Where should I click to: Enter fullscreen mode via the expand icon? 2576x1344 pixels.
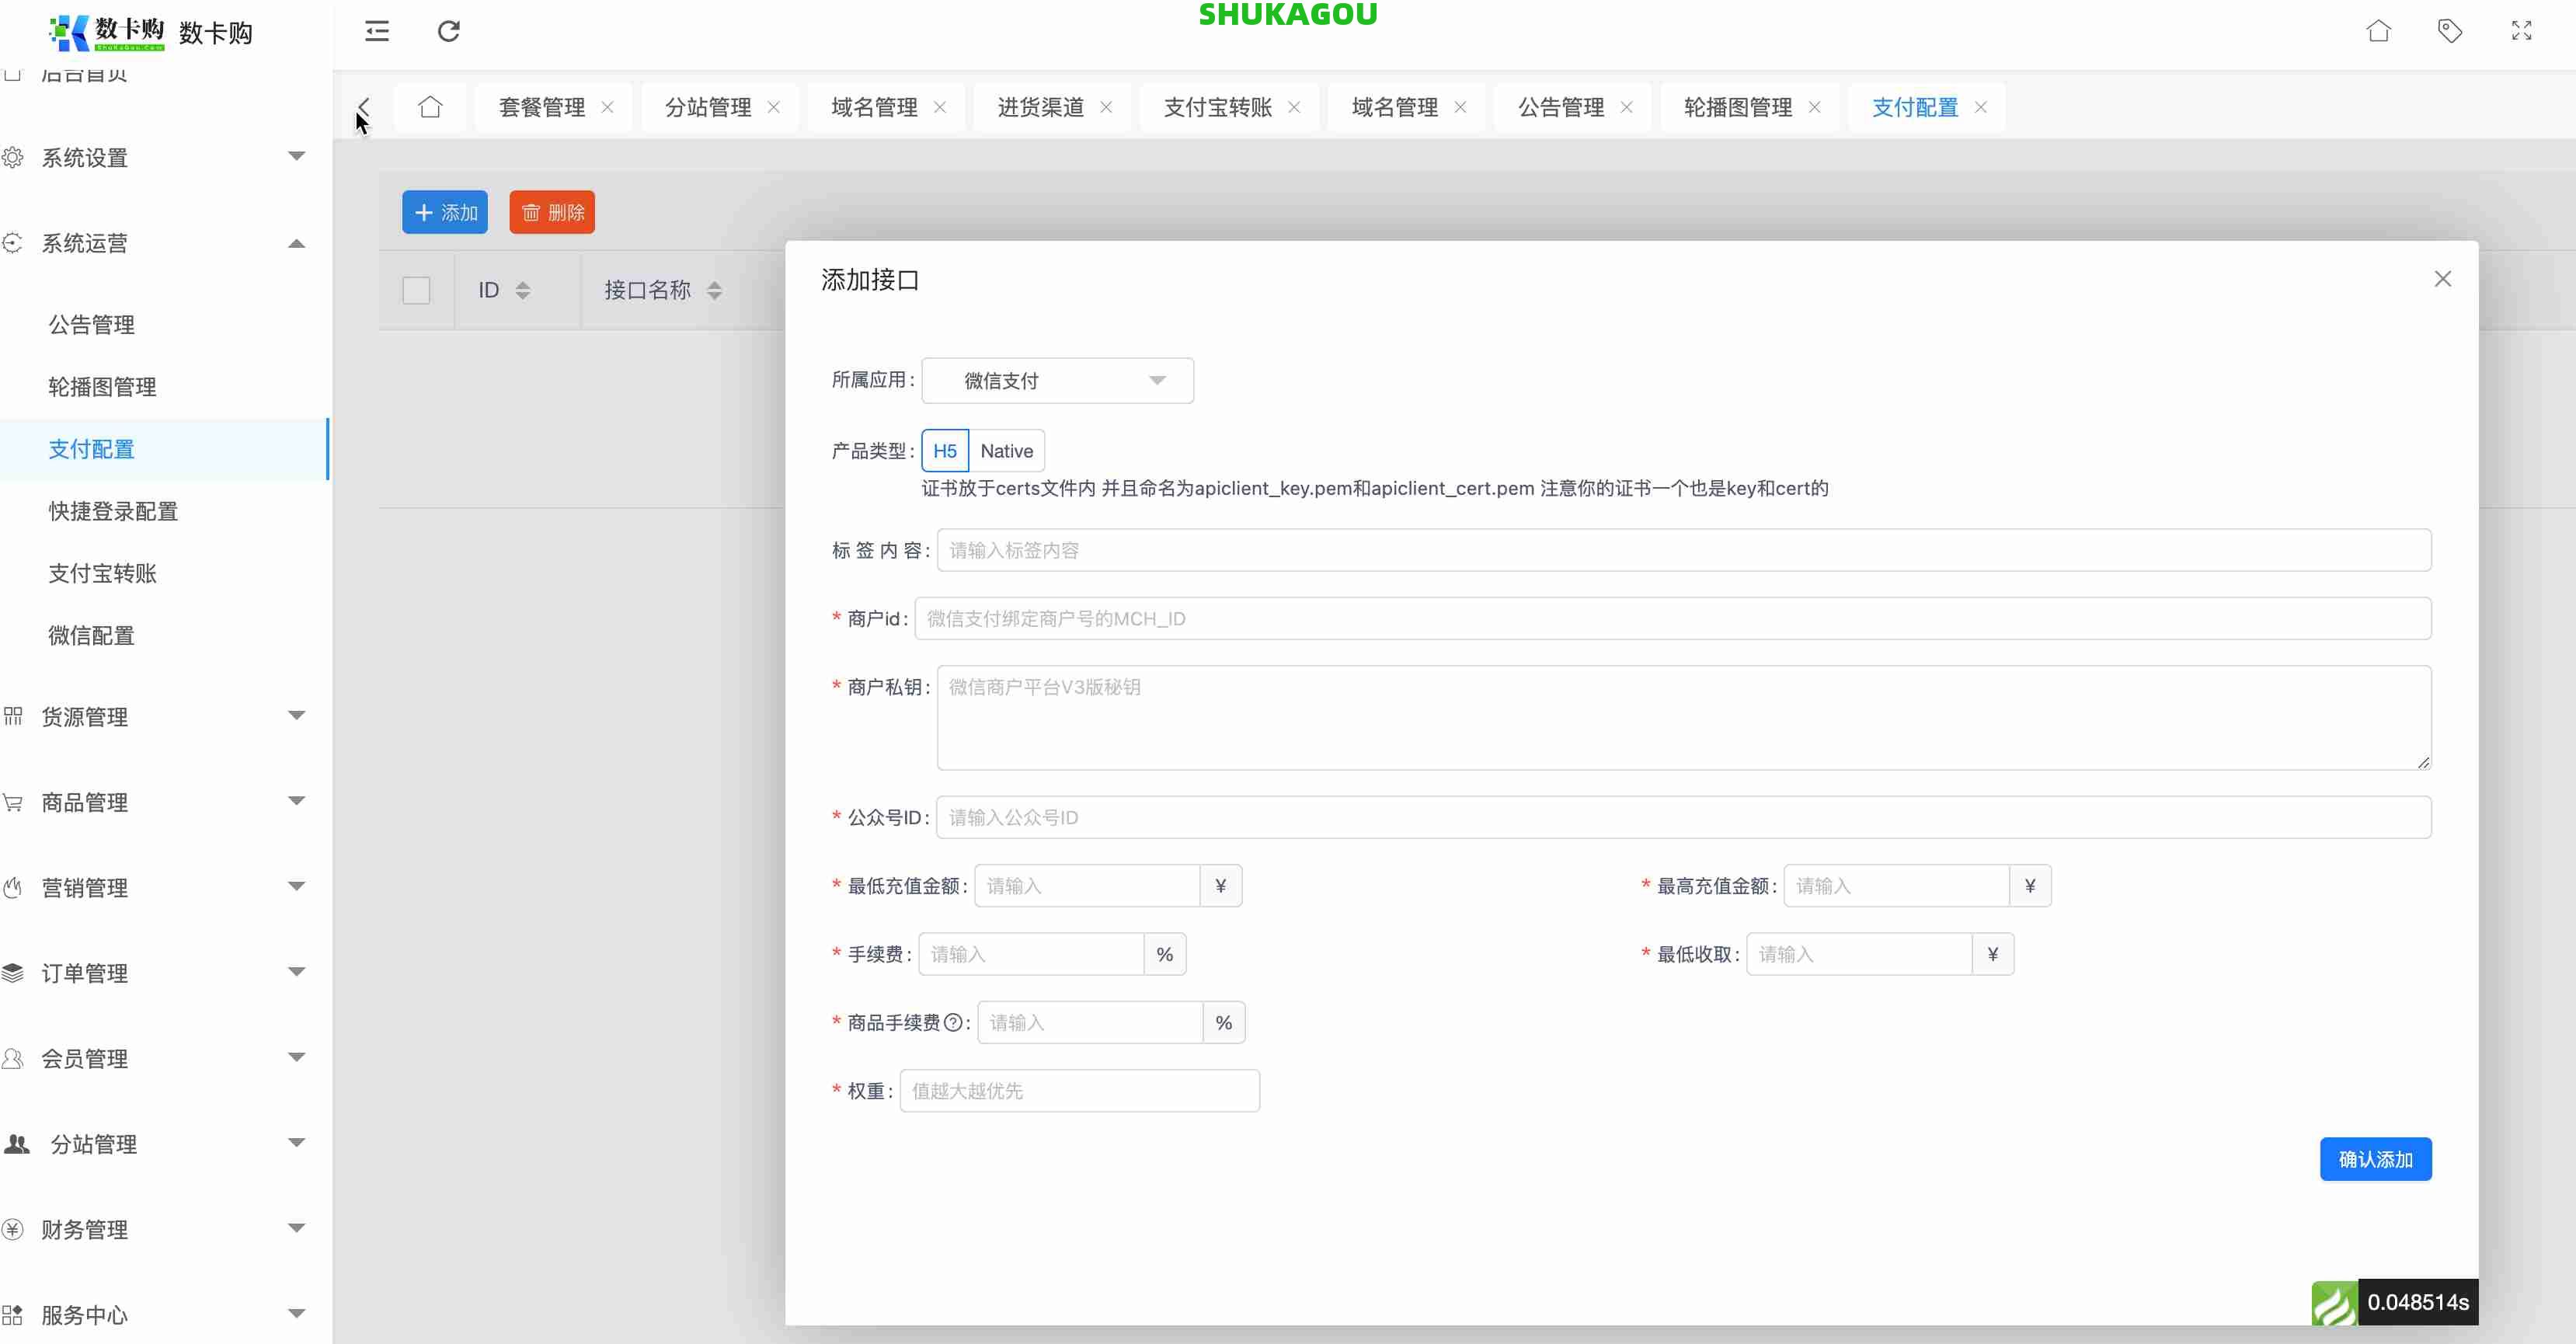tap(2522, 31)
